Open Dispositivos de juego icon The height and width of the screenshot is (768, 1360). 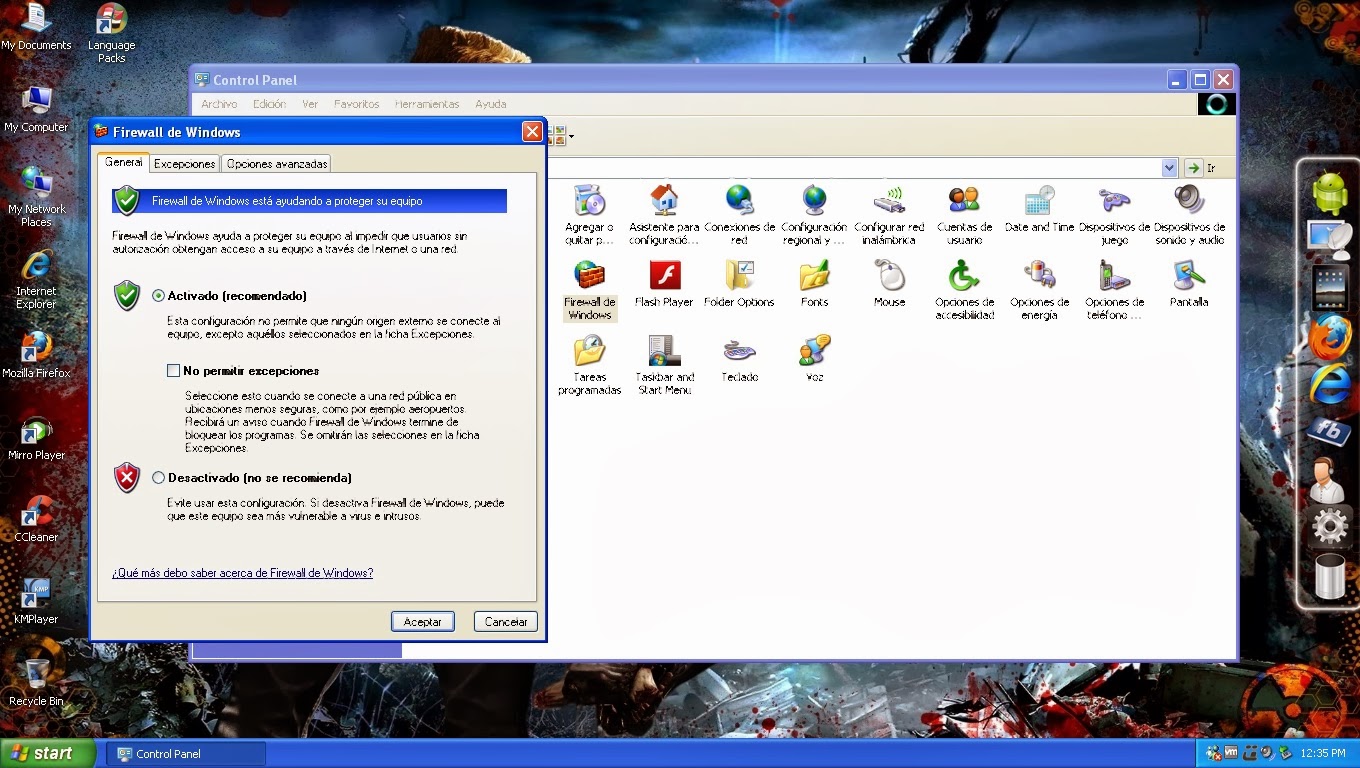point(1114,214)
